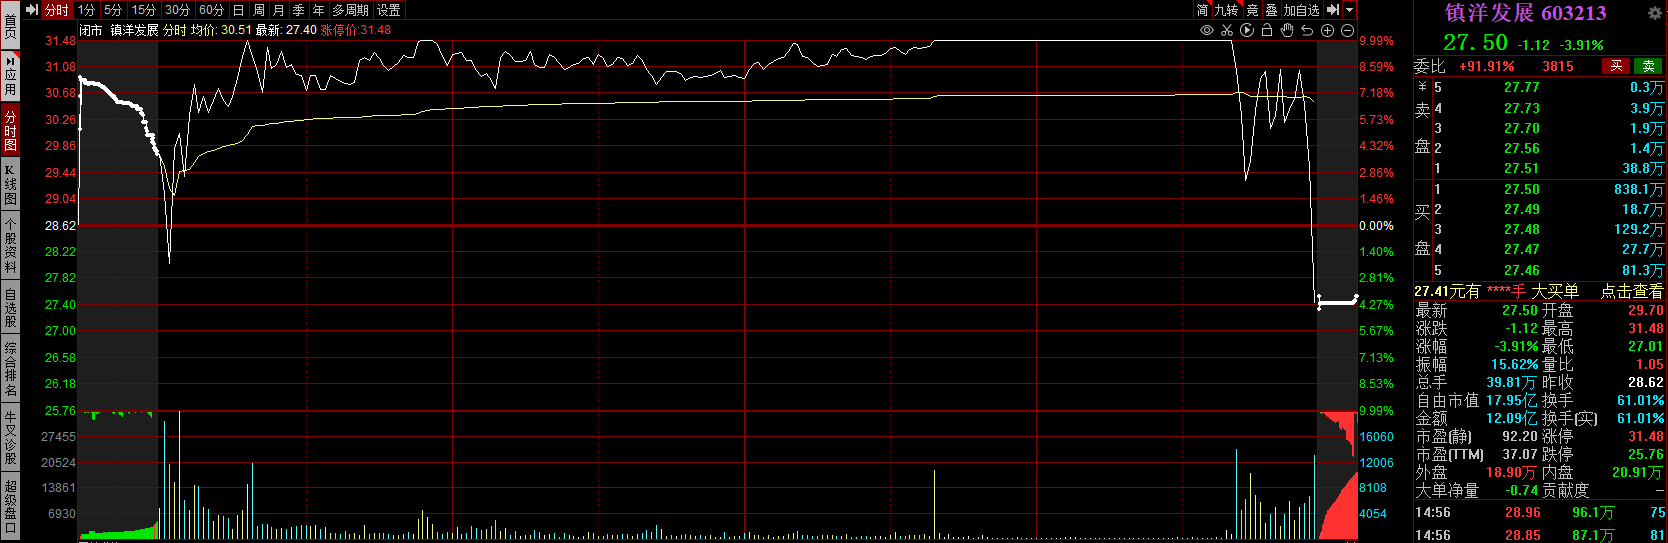Select the K线图 sidebar tab

(x=10, y=185)
